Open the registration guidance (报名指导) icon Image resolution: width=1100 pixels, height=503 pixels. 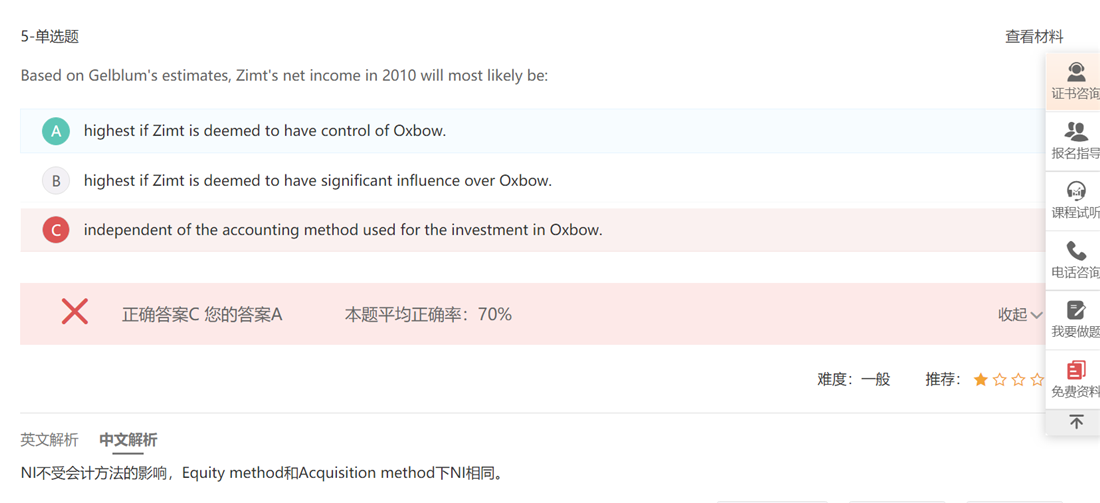pyautogui.click(x=1076, y=131)
